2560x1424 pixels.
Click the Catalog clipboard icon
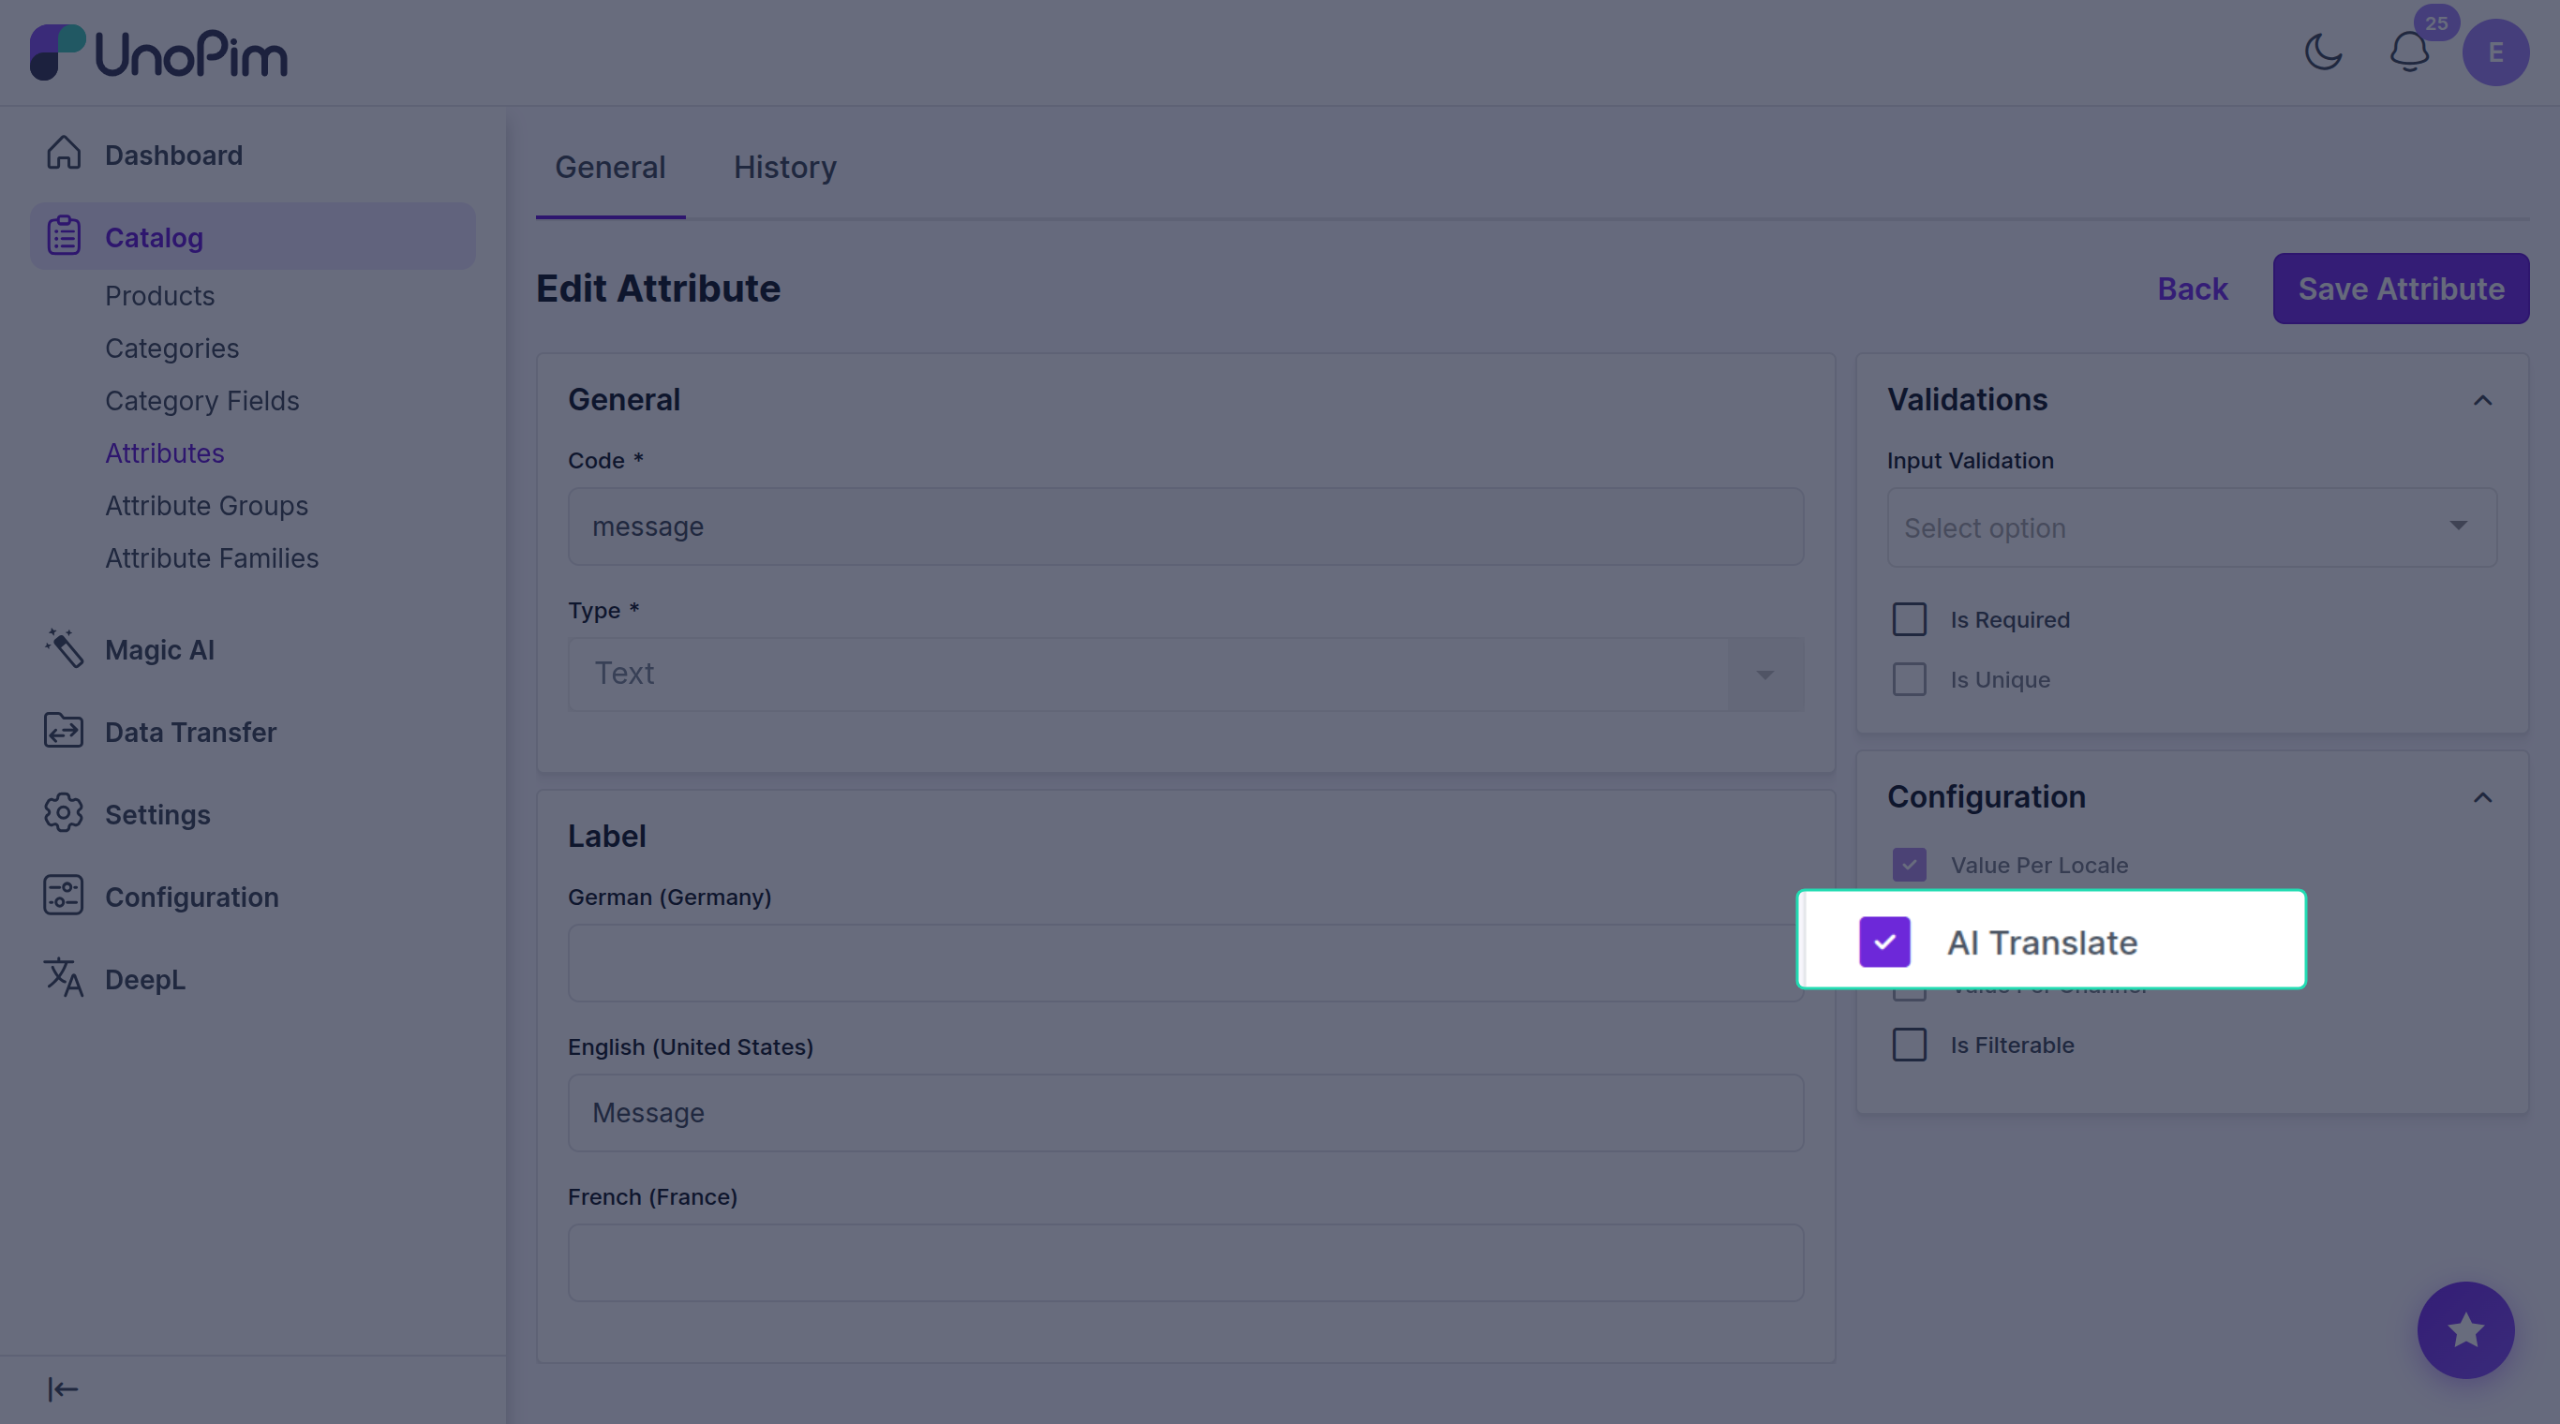coord(64,236)
